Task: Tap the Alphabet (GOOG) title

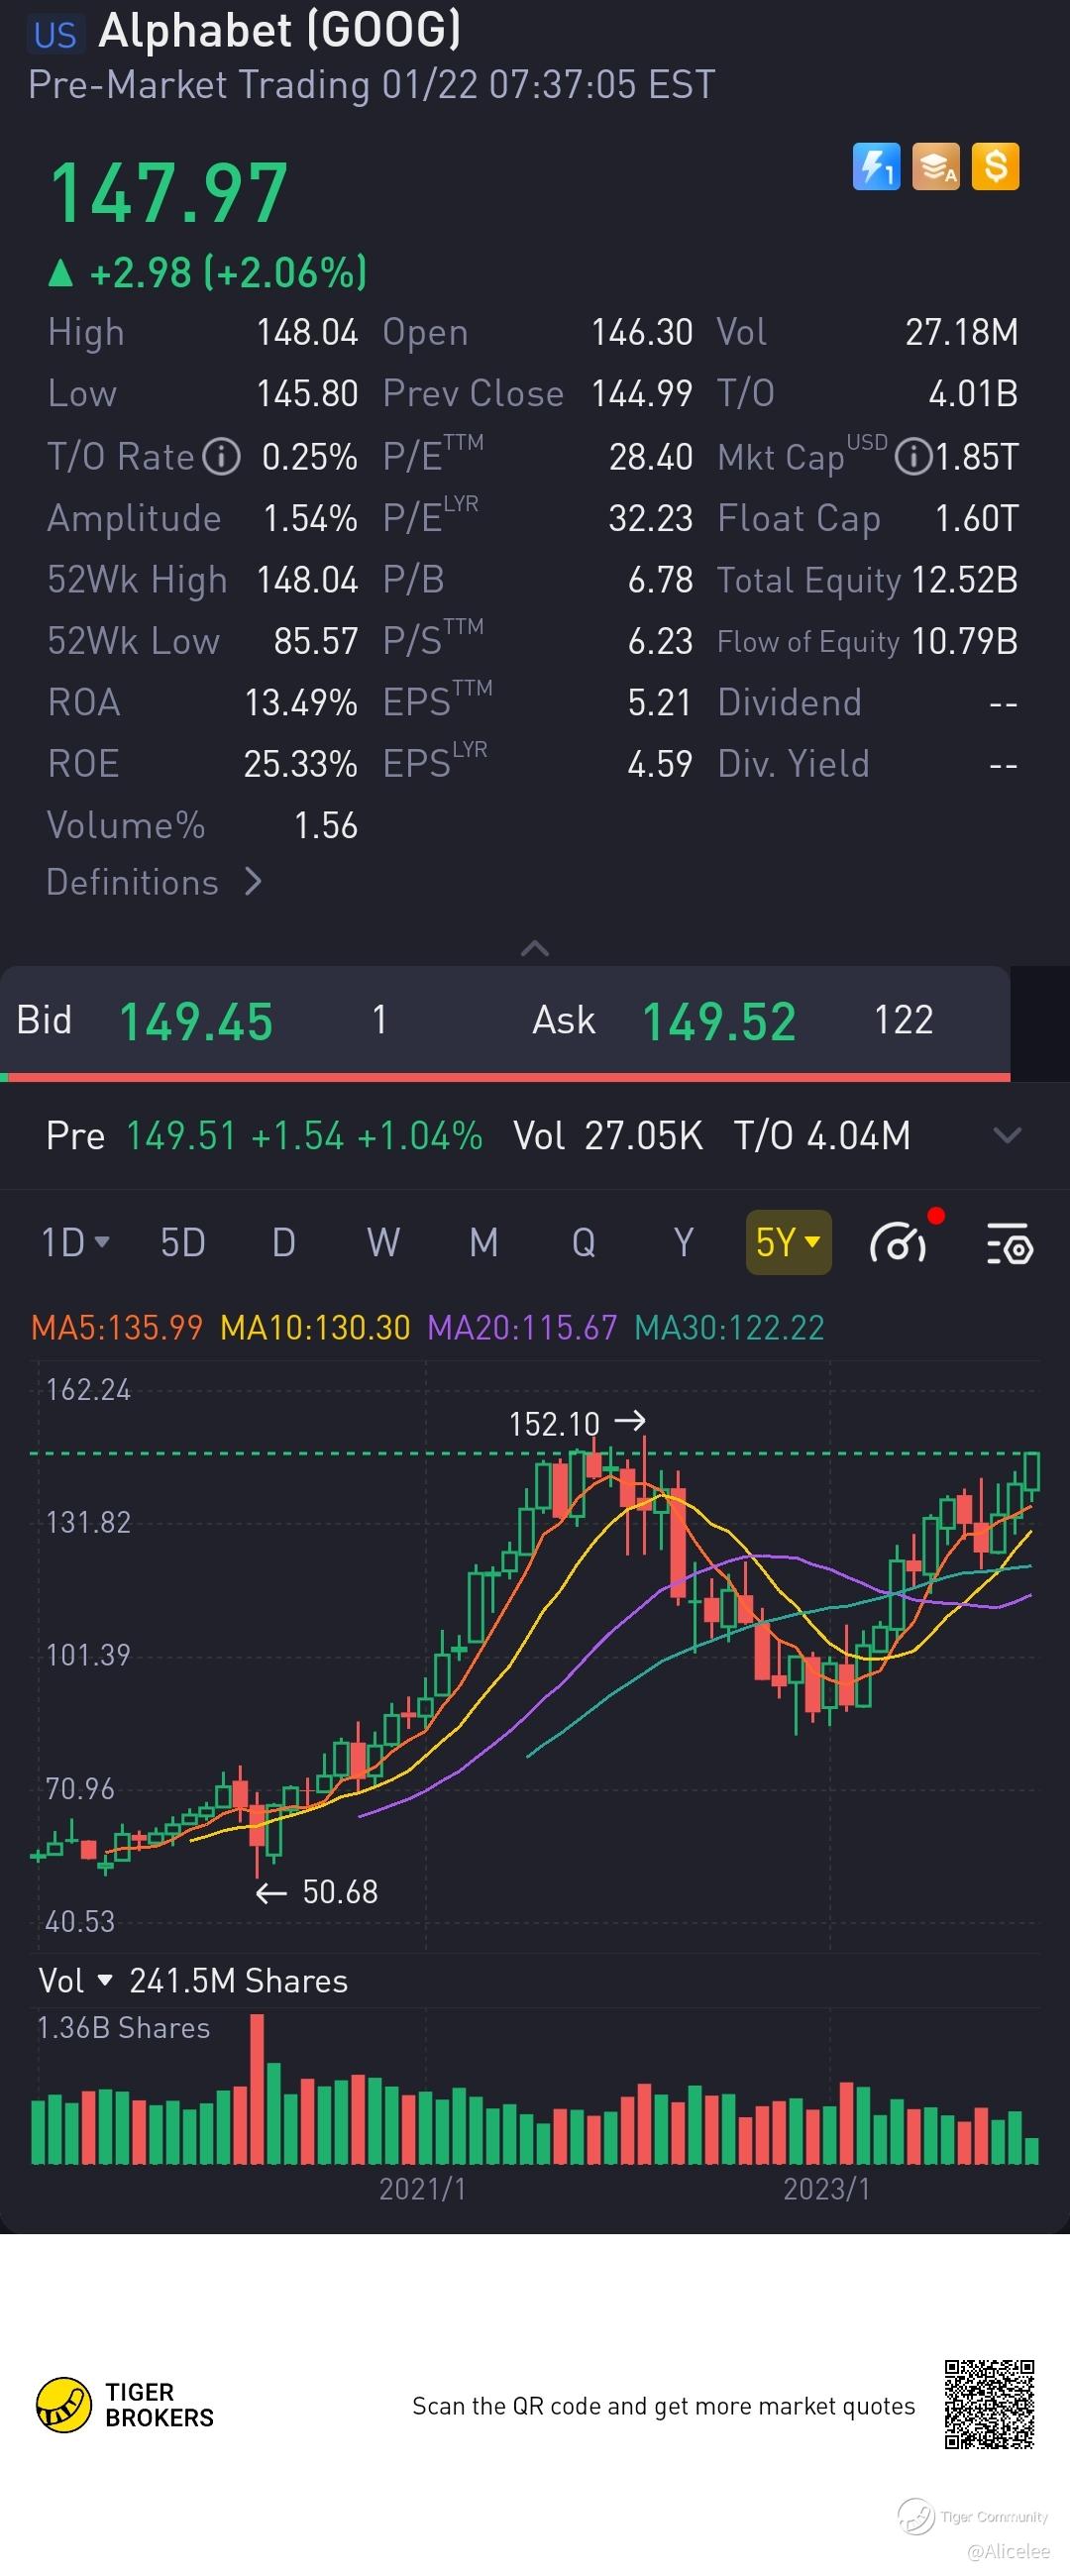Action: coord(280,31)
